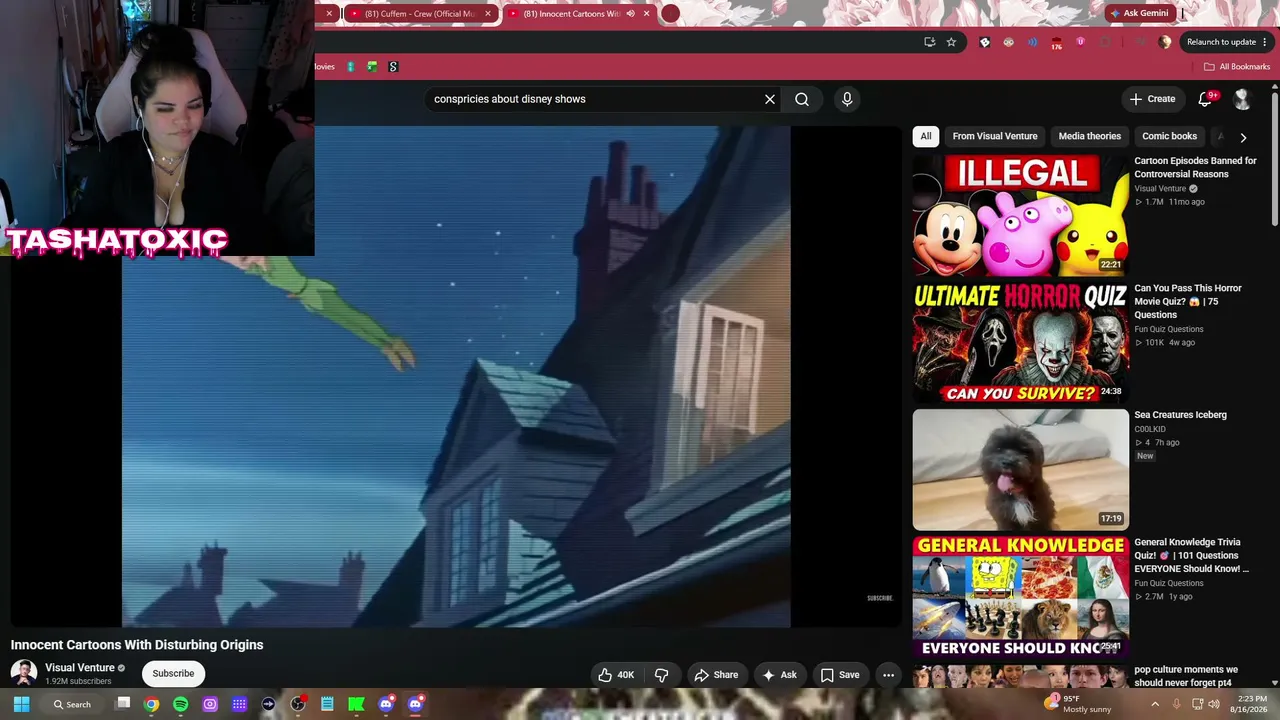Show hidden system tray icons

coord(1155,704)
